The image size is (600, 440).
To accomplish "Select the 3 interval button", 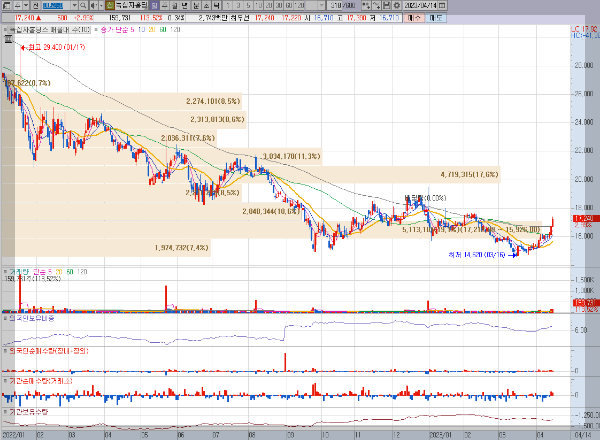I will (x=238, y=5).
